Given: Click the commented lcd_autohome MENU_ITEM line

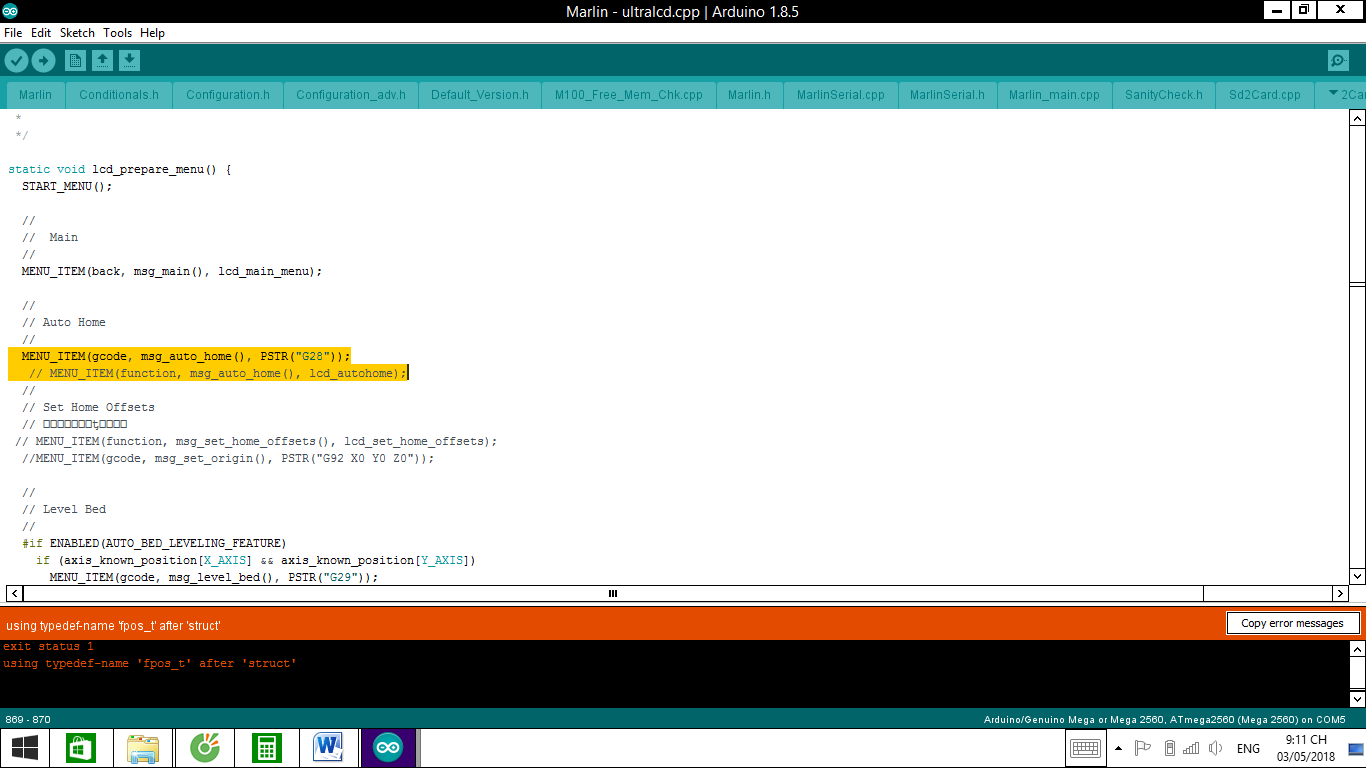Looking at the screenshot, I should coord(218,373).
